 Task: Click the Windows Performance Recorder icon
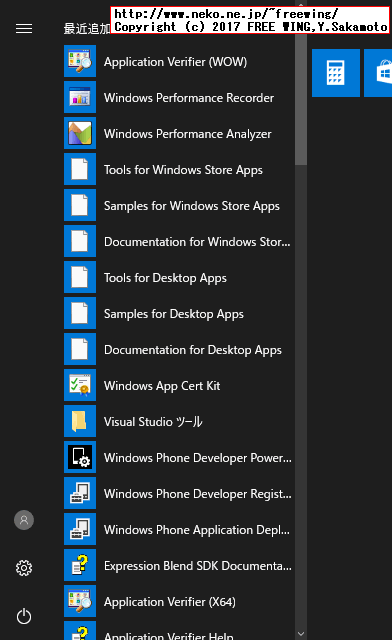[x=80, y=97]
